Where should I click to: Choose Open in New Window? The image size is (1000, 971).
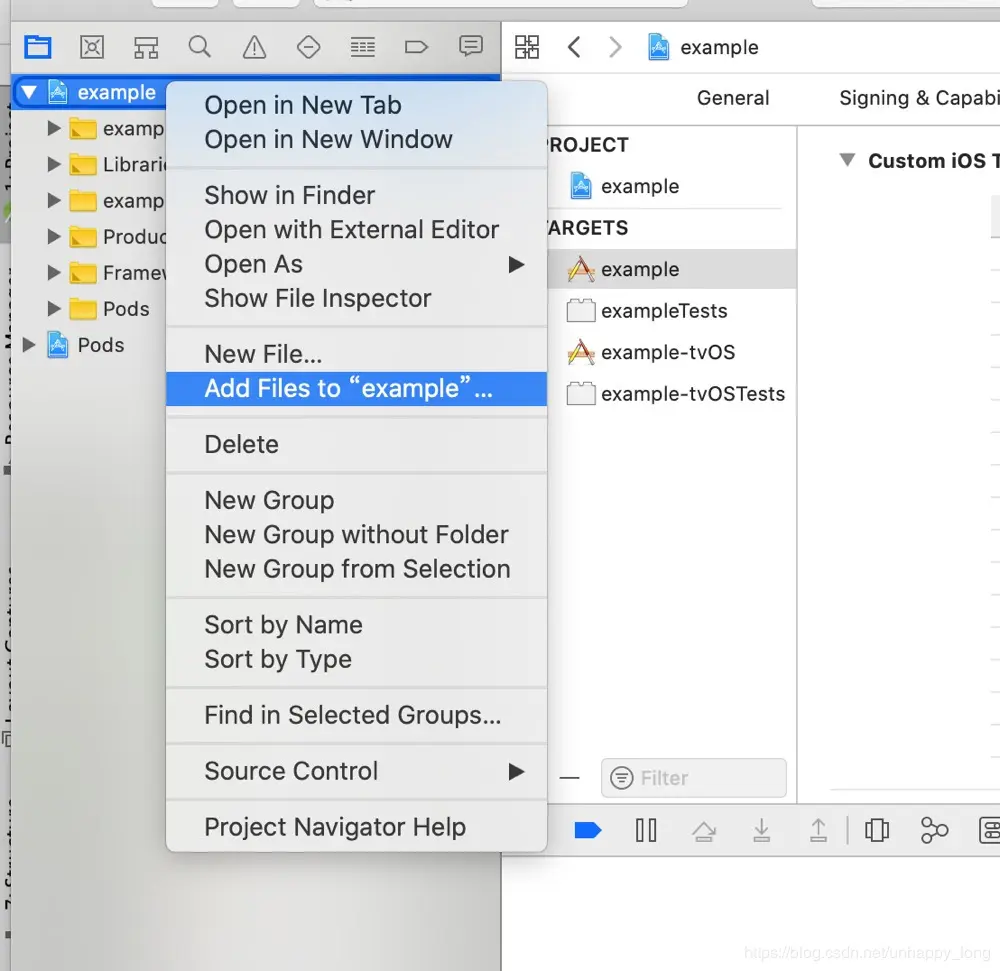(x=357, y=140)
